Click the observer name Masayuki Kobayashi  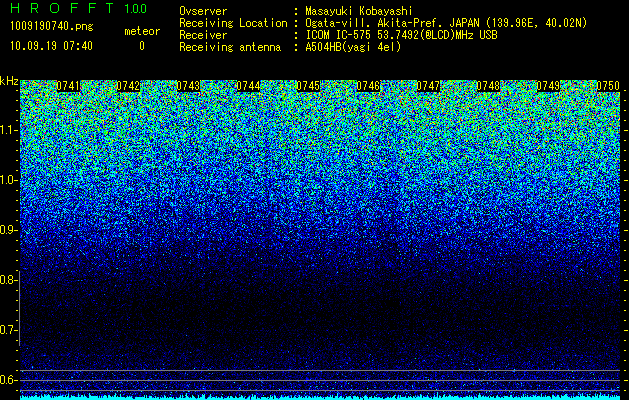[359, 11]
